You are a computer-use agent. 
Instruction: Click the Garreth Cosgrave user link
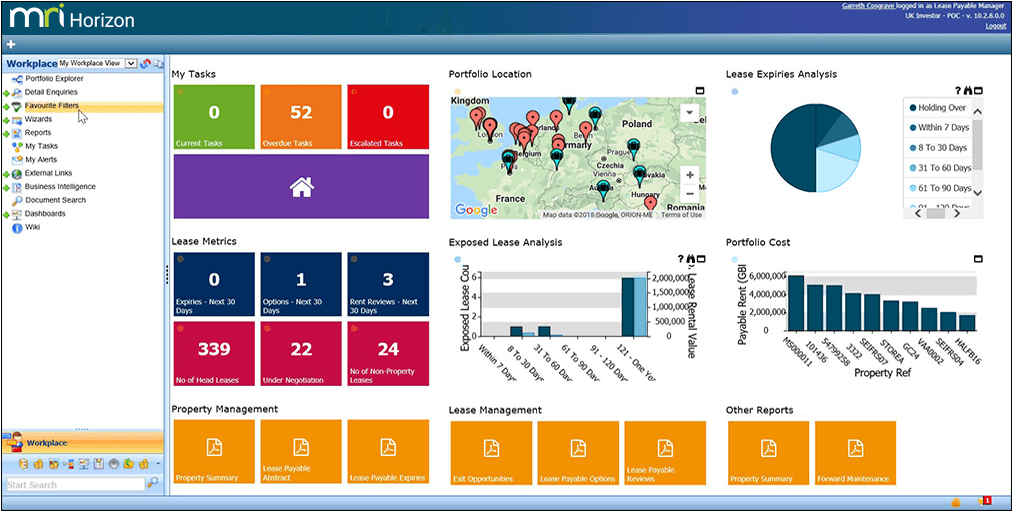pos(868,6)
